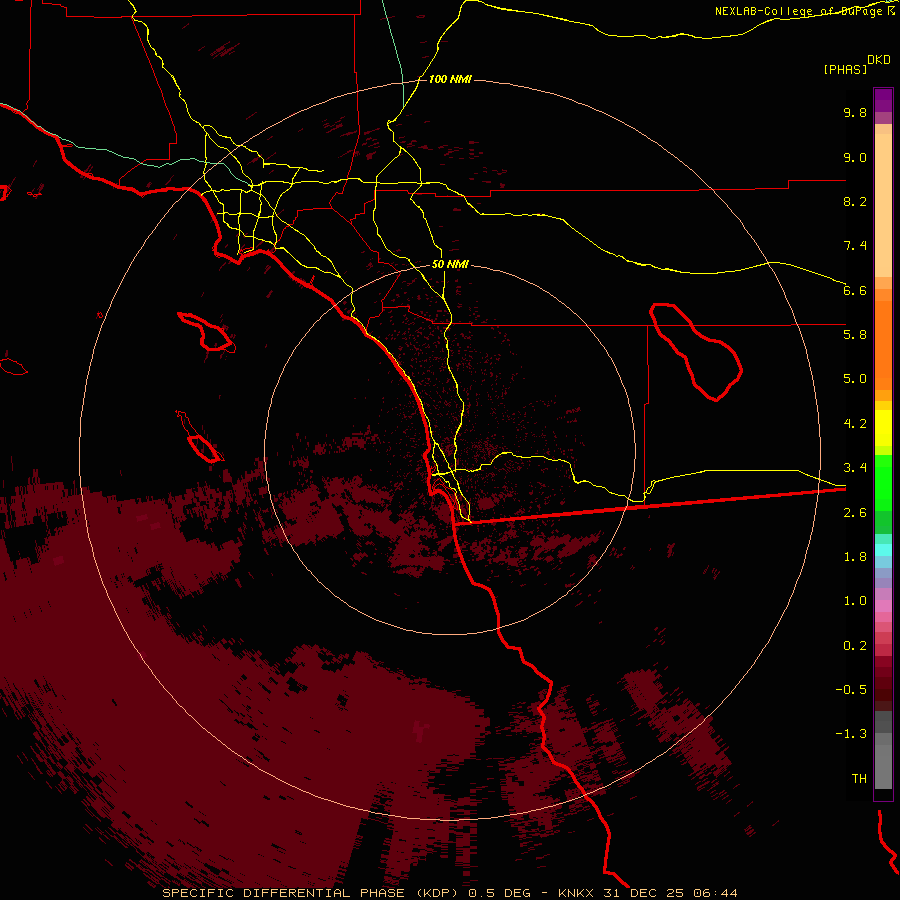This screenshot has height=900, width=900.
Task: Click the "50 NMI" range ring label
Action: (450, 264)
